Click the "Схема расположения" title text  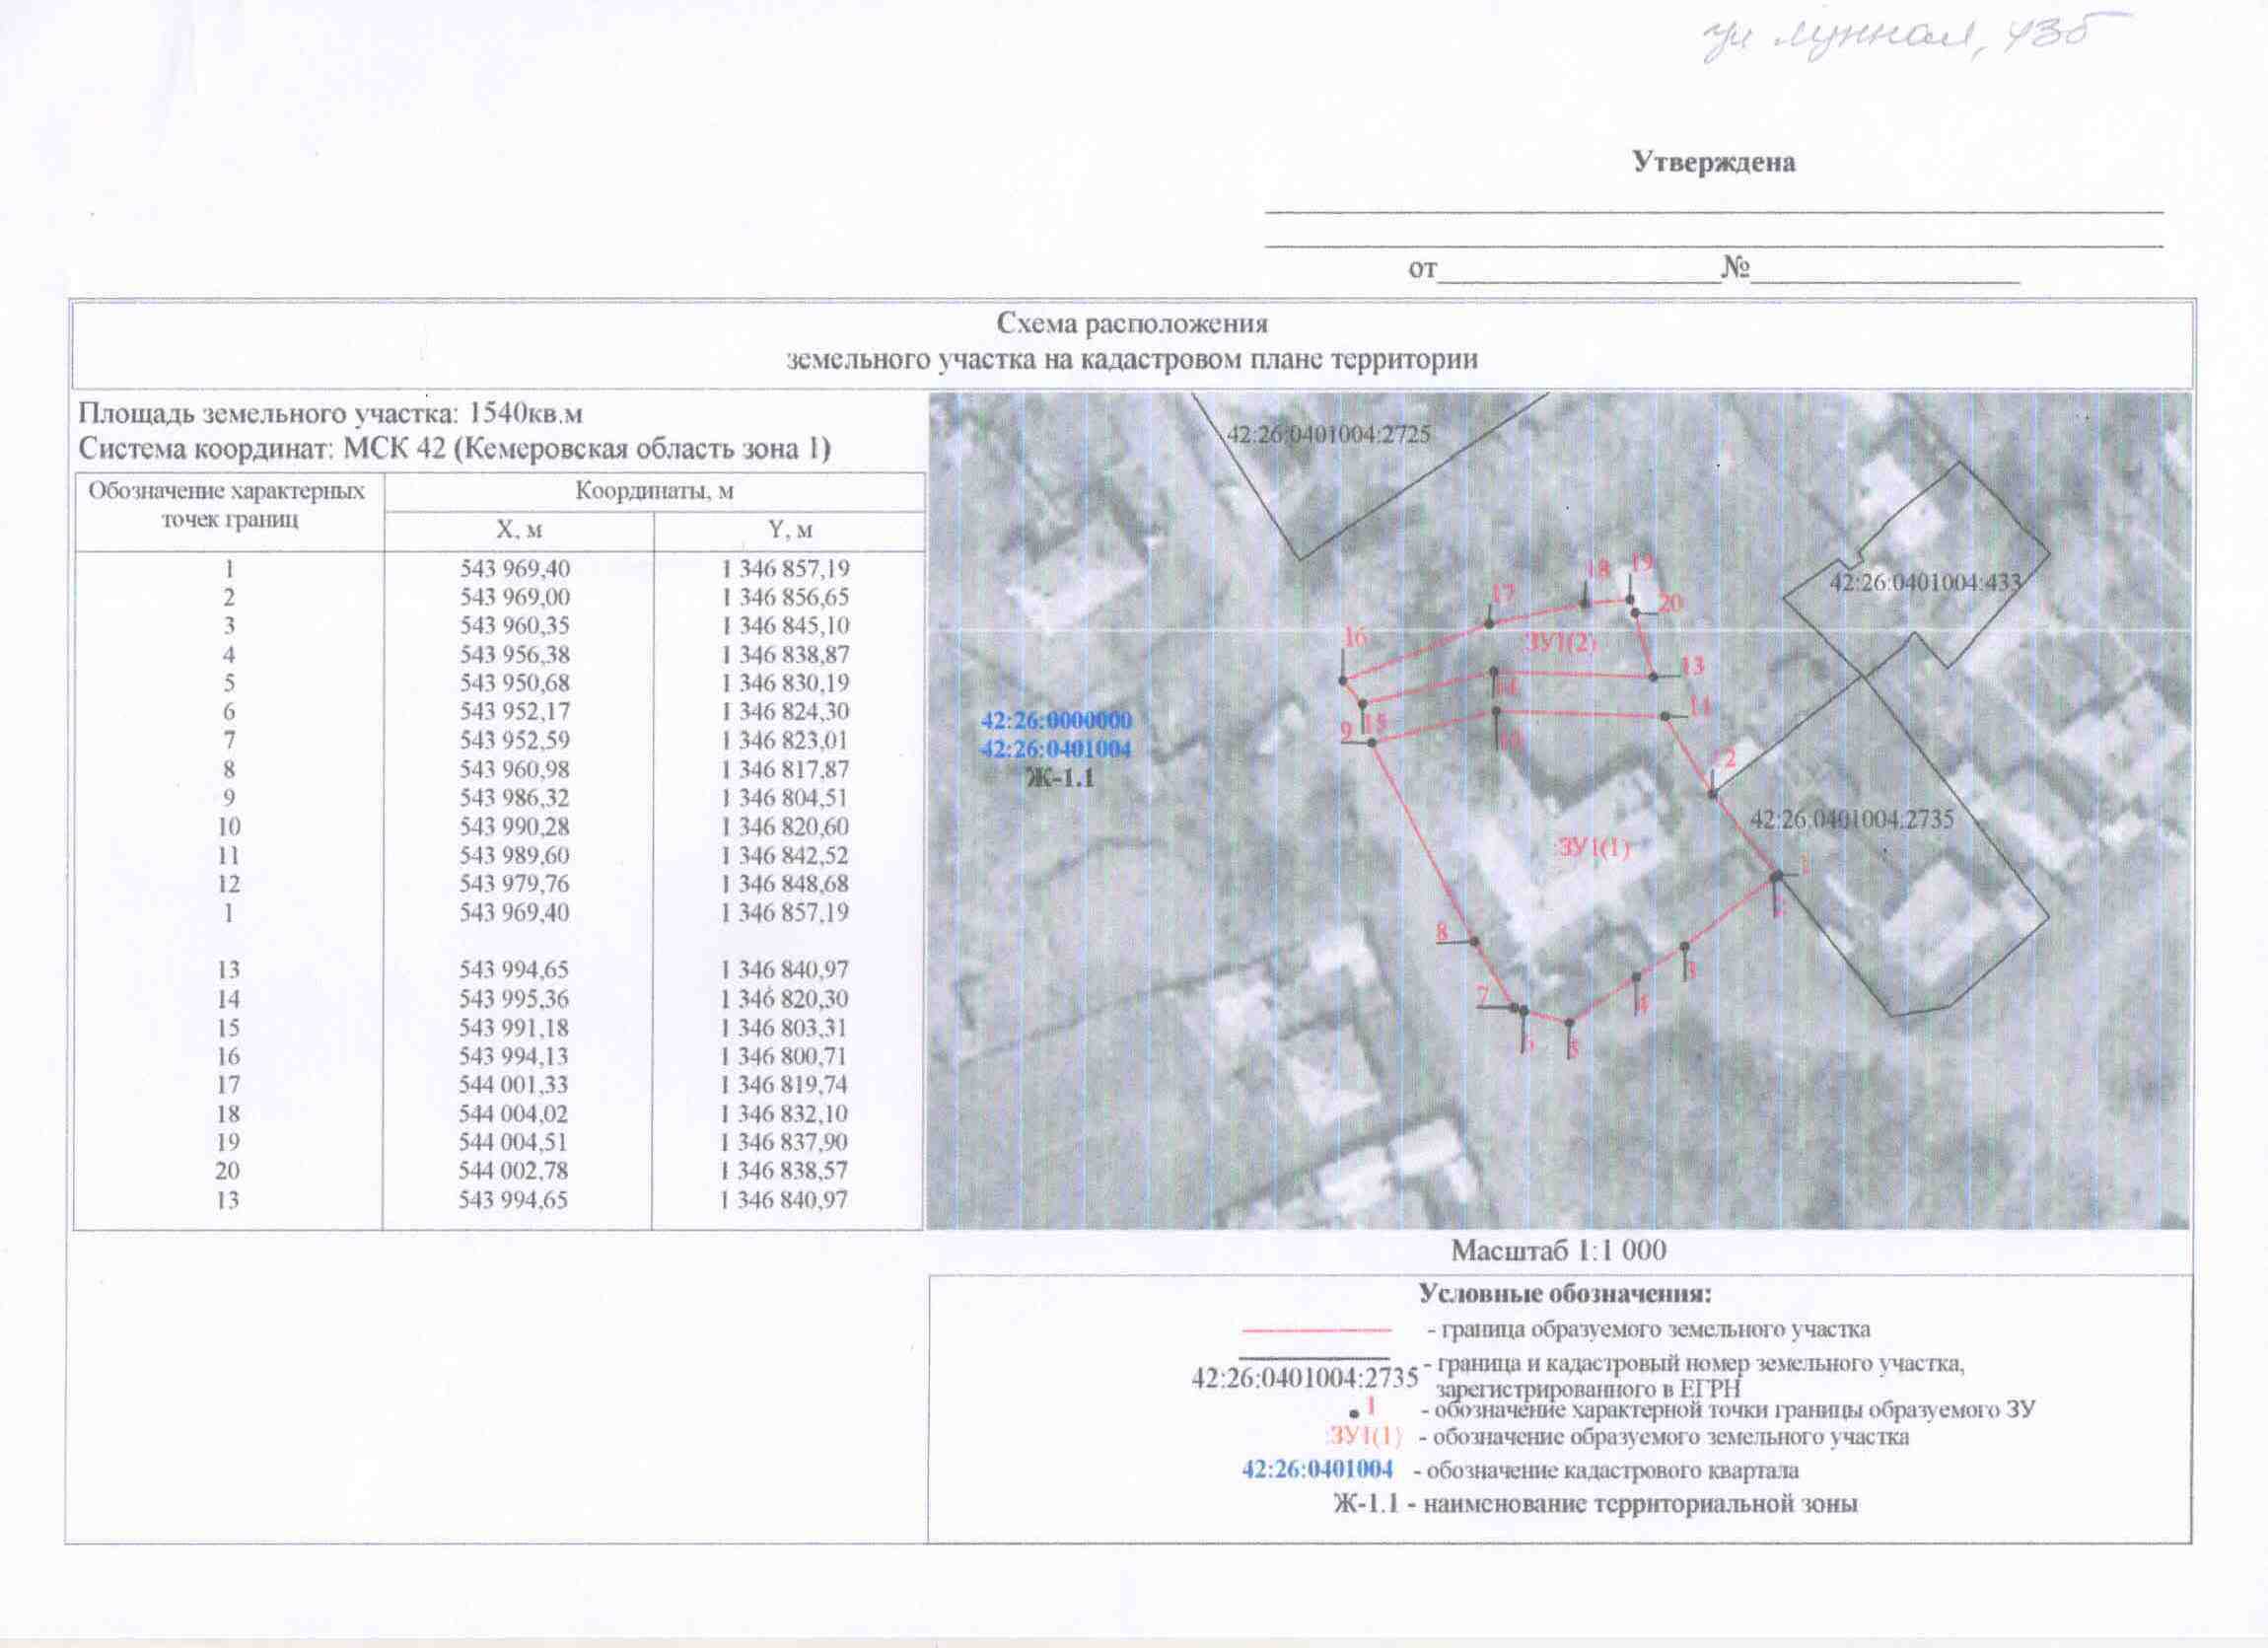1132,324
